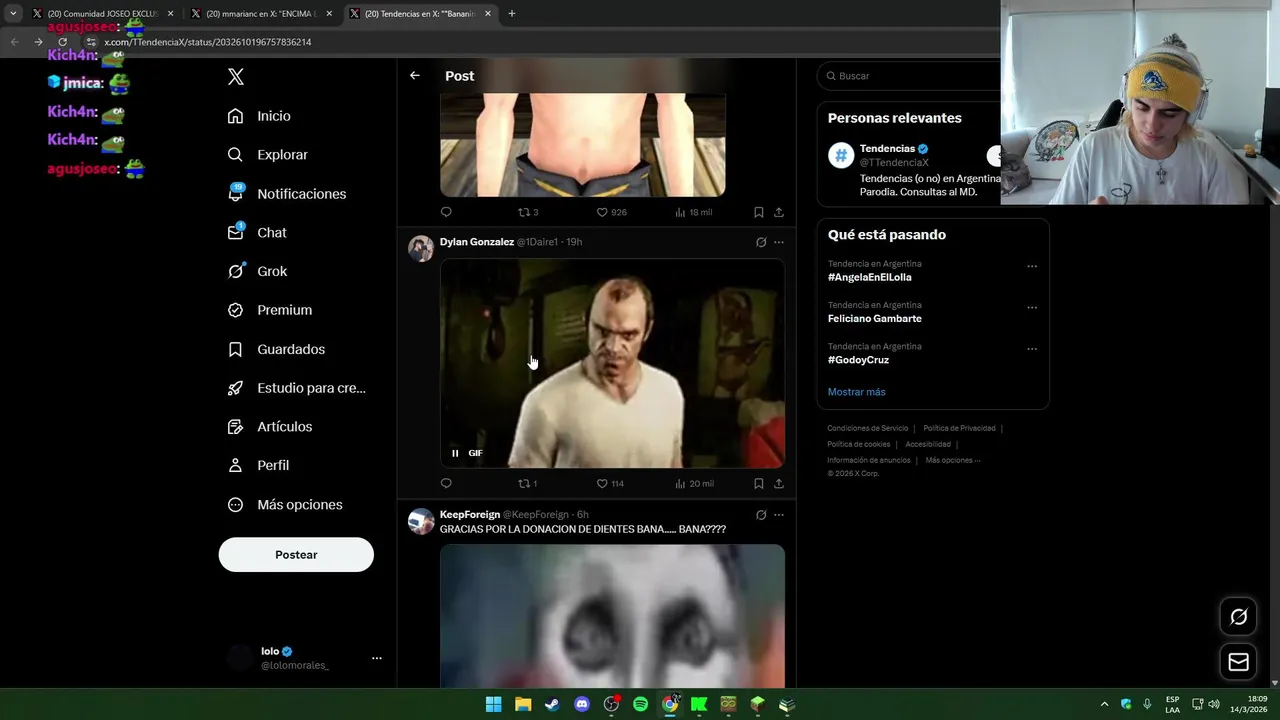Show hidden system tray icons
The width and height of the screenshot is (1280, 720).
click(1104, 704)
